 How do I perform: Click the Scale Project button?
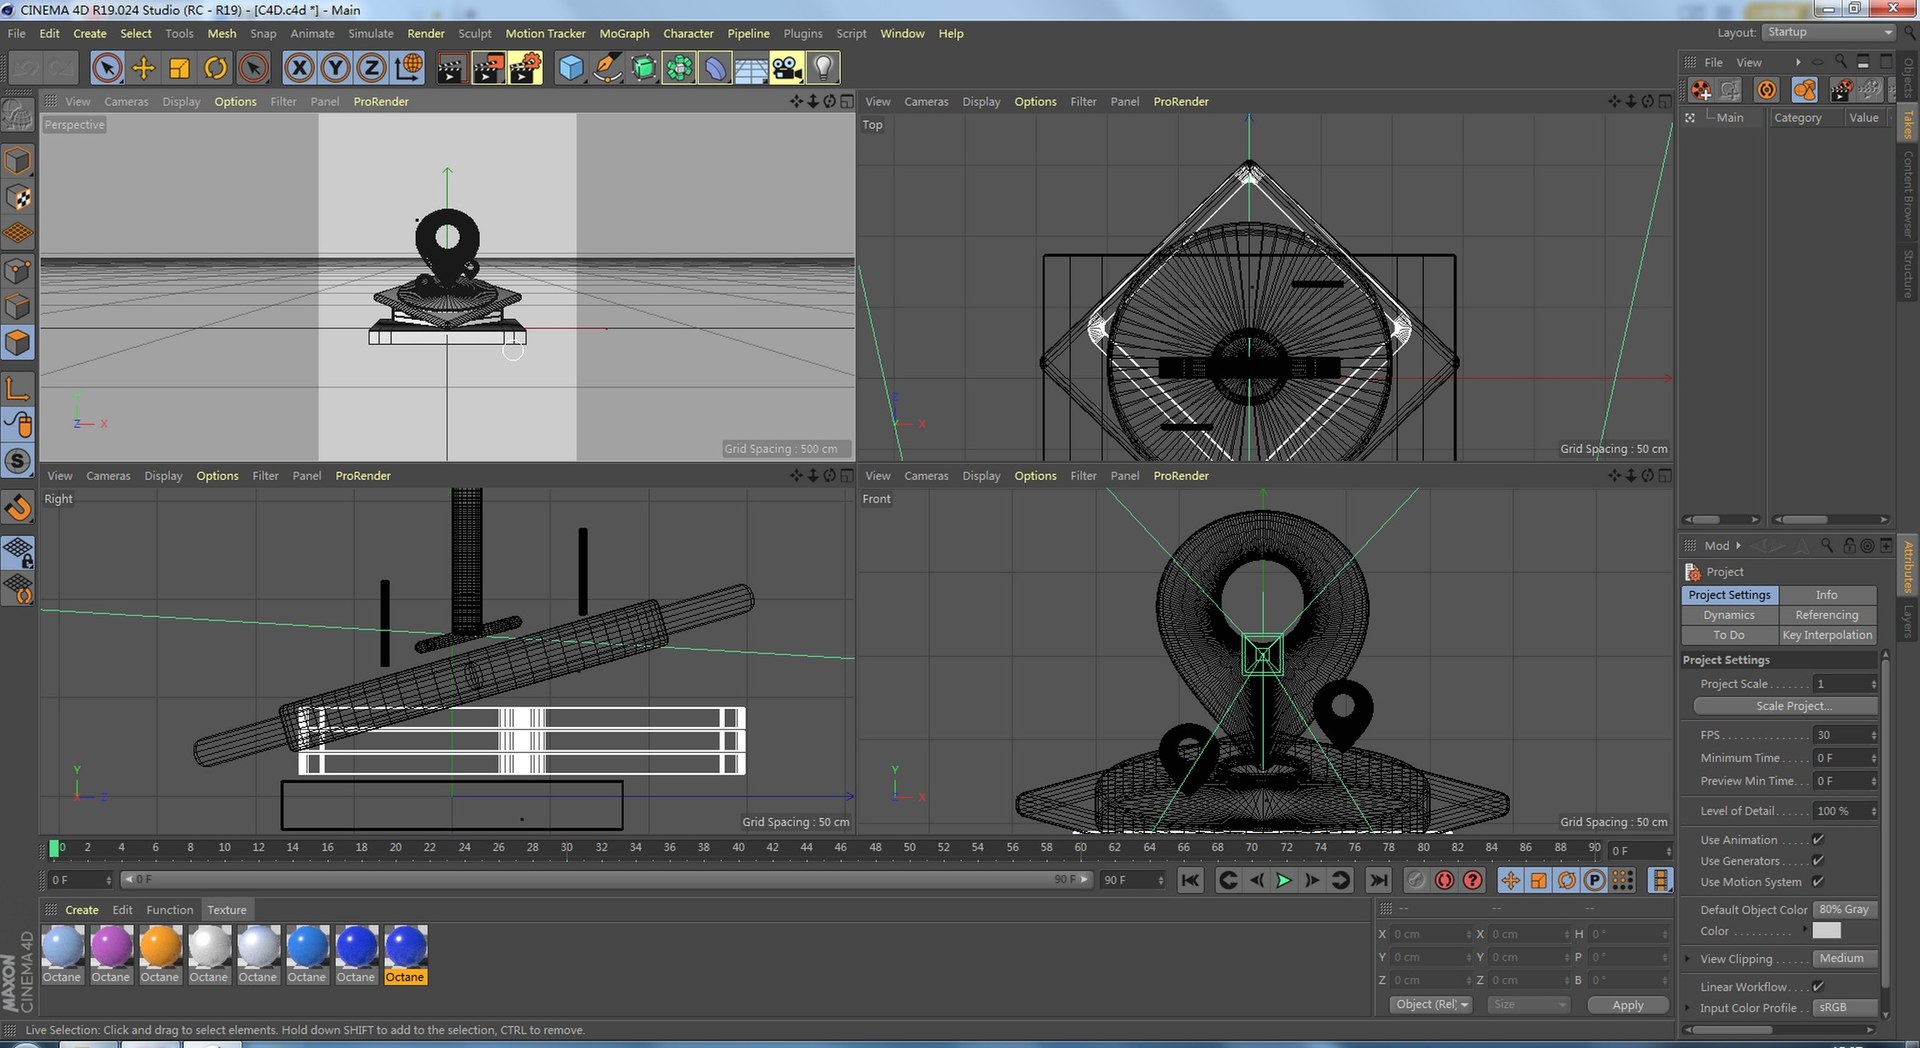[x=1786, y=706]
